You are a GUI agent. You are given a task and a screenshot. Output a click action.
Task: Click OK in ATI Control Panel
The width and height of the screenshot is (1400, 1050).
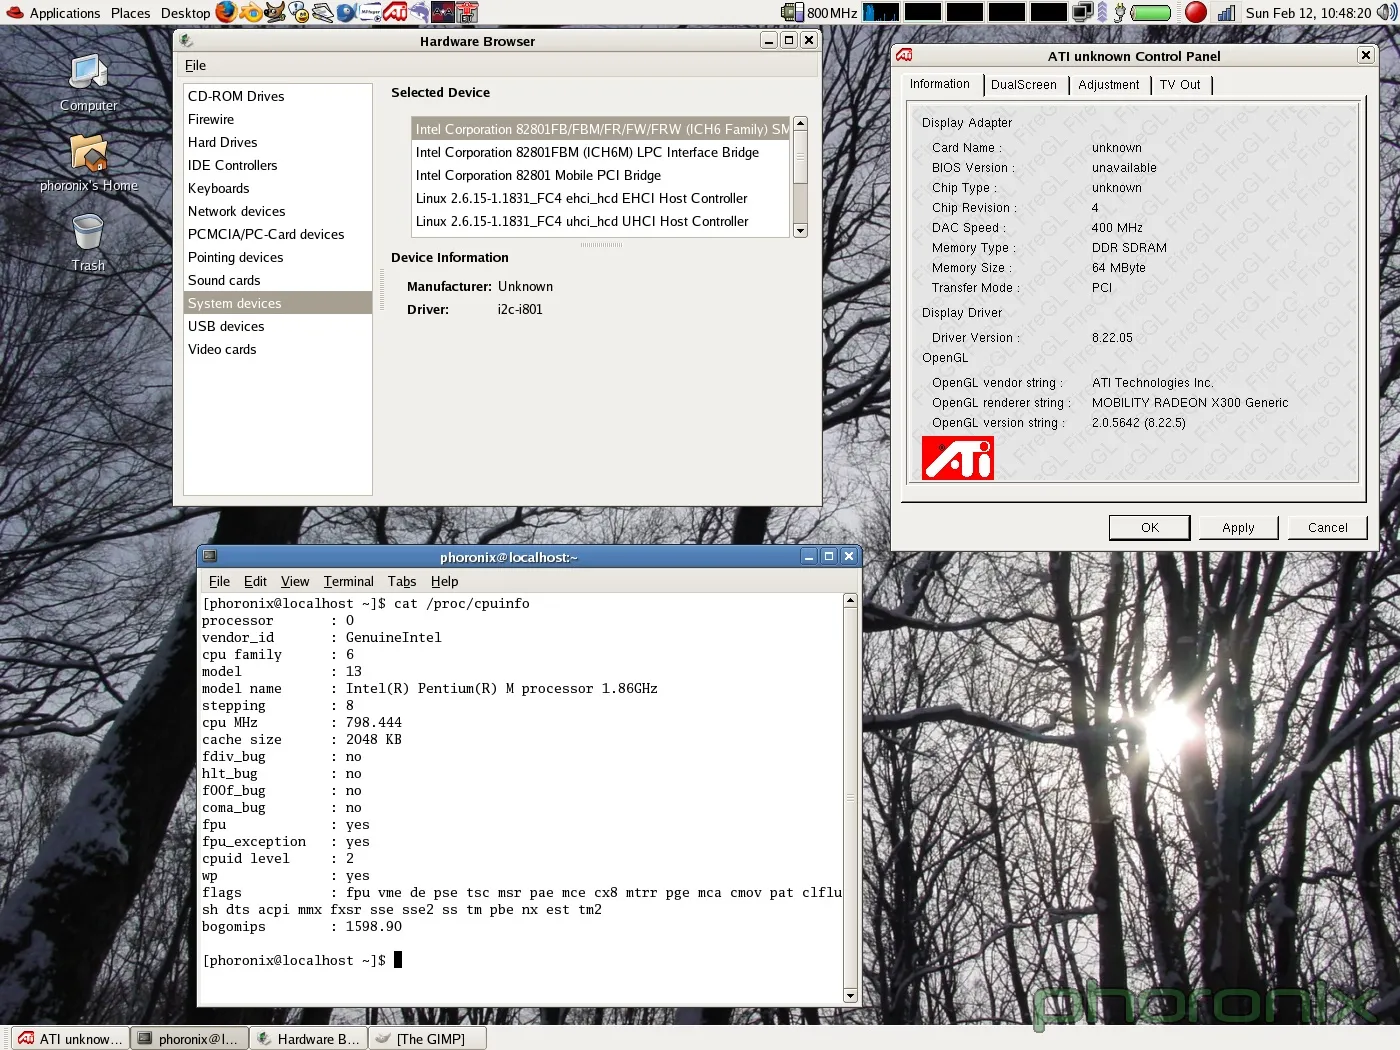point(1150,527)
